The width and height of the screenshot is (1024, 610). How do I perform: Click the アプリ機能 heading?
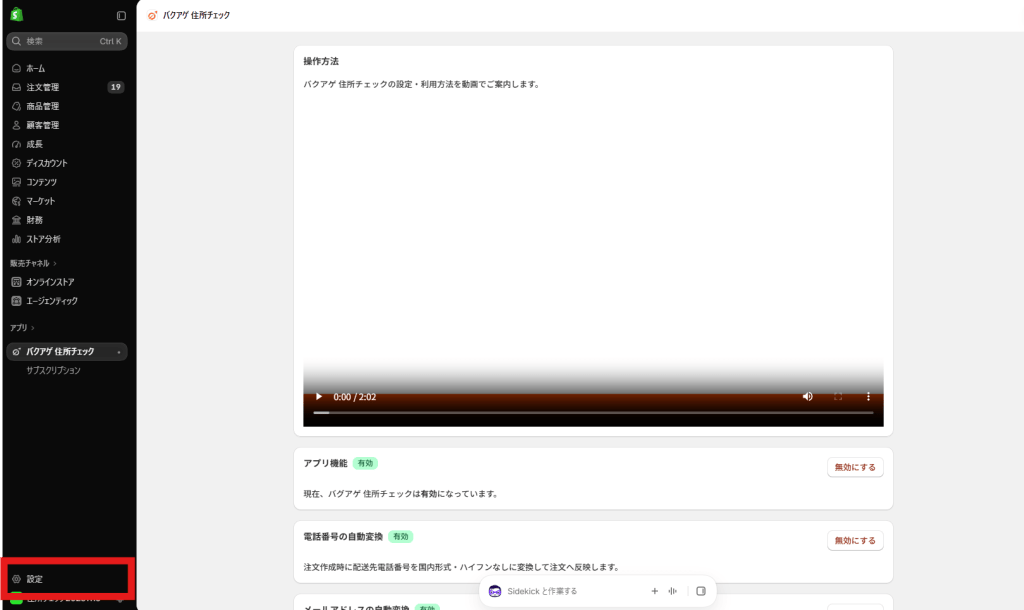325,463
